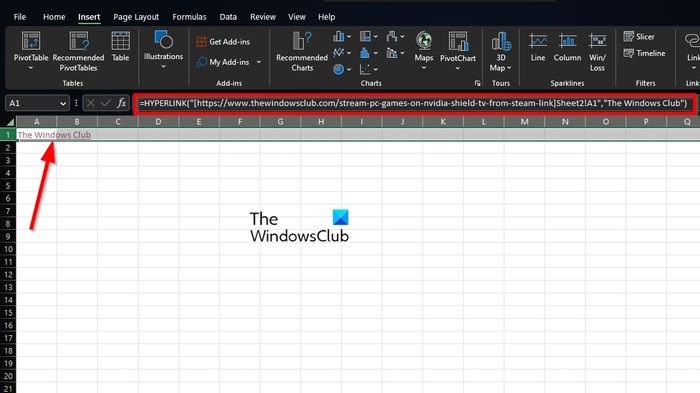
Task: Add a Slicer filter
Action: coord(639,37)
